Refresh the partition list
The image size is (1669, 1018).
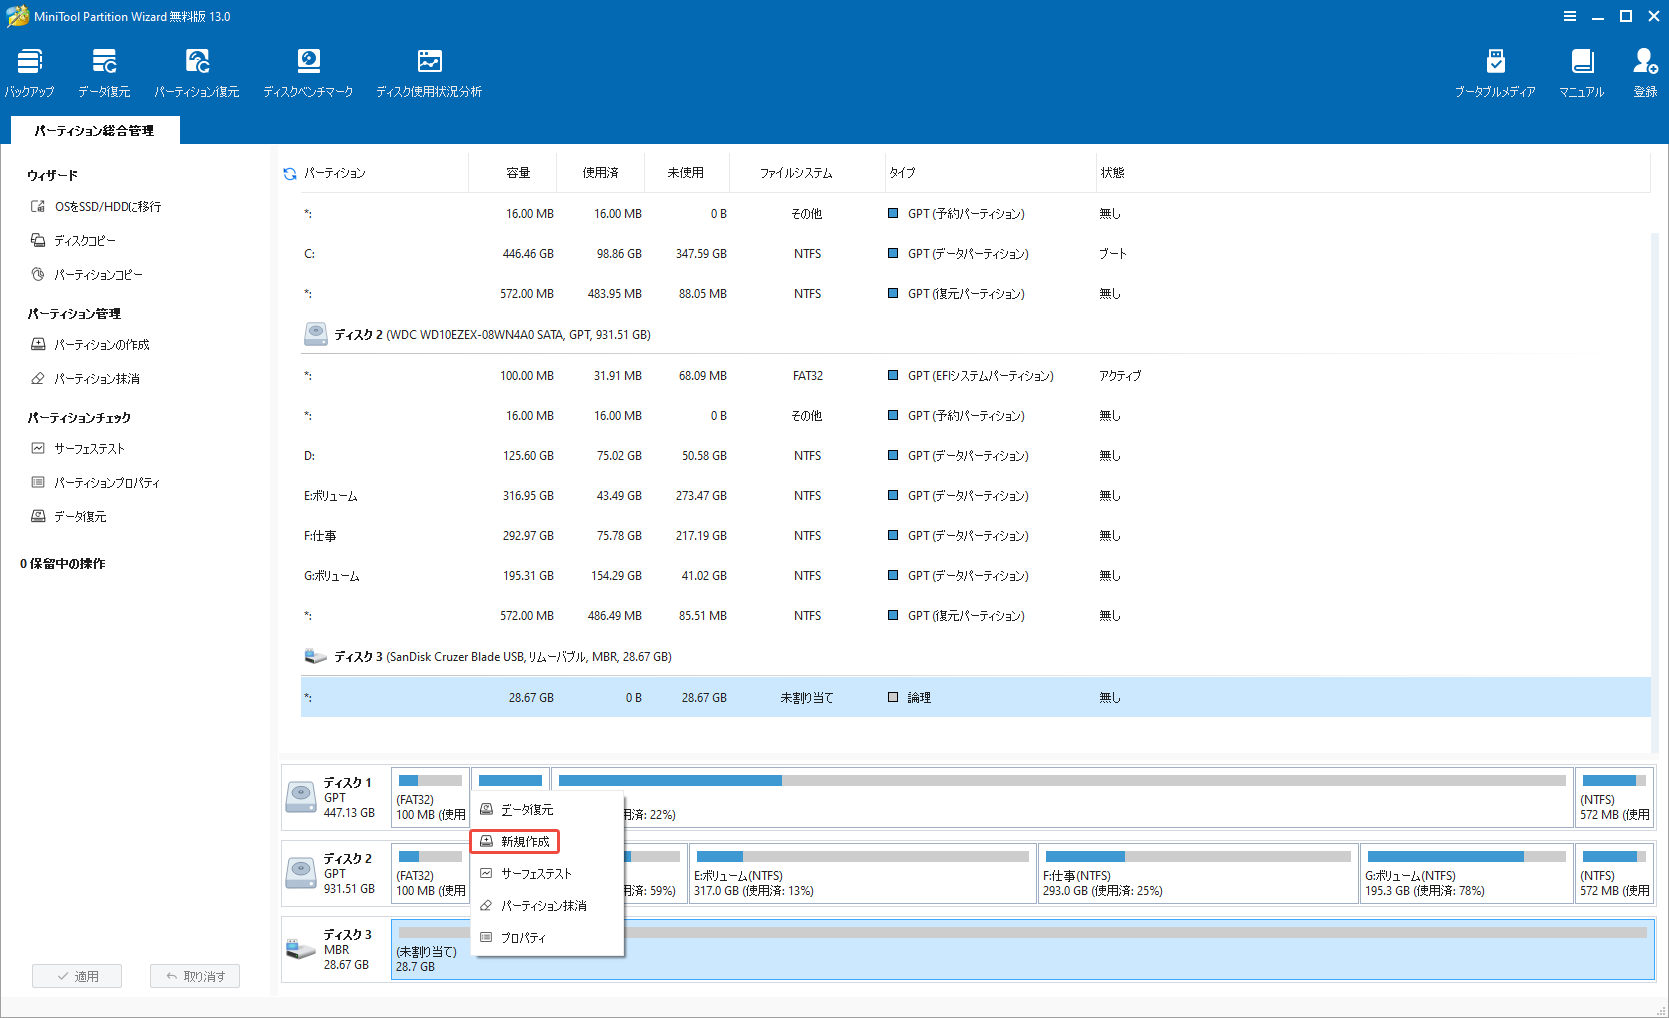(x=289, y=172)
